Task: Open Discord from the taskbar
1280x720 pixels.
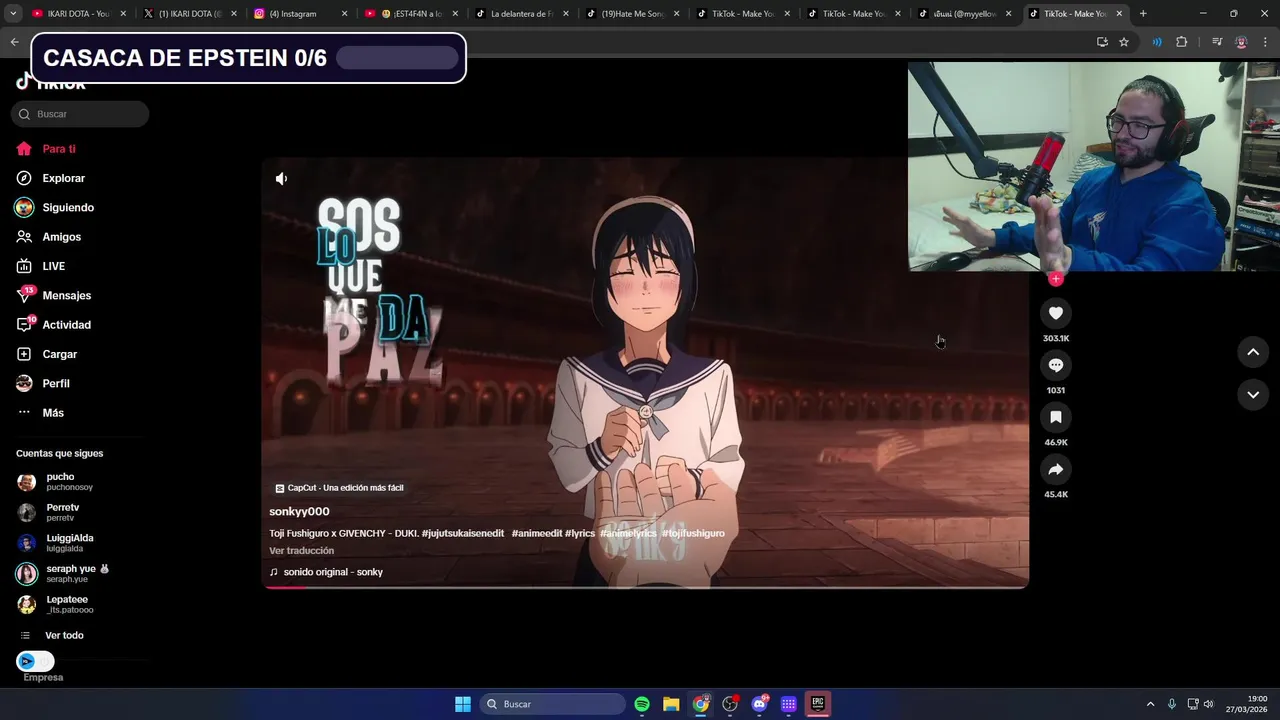Action: (759, 704)
